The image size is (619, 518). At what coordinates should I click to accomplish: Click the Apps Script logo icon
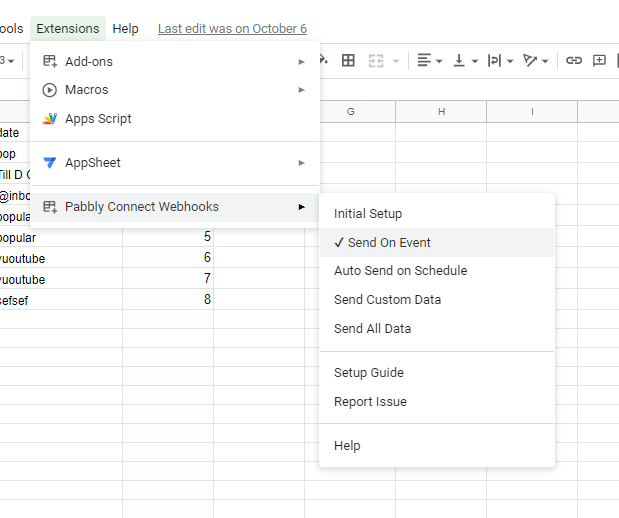point(50,118)
